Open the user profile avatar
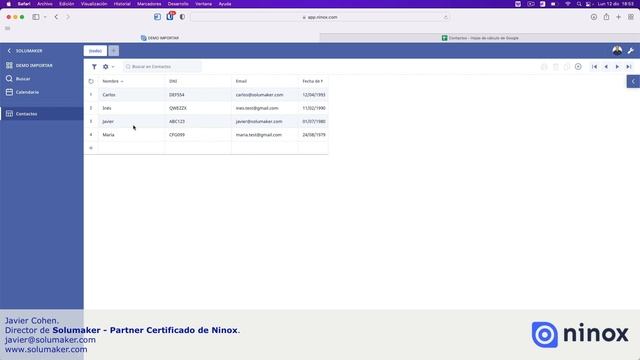The height and width of the screenshot is (360, 640). click(x=617, y=51)
